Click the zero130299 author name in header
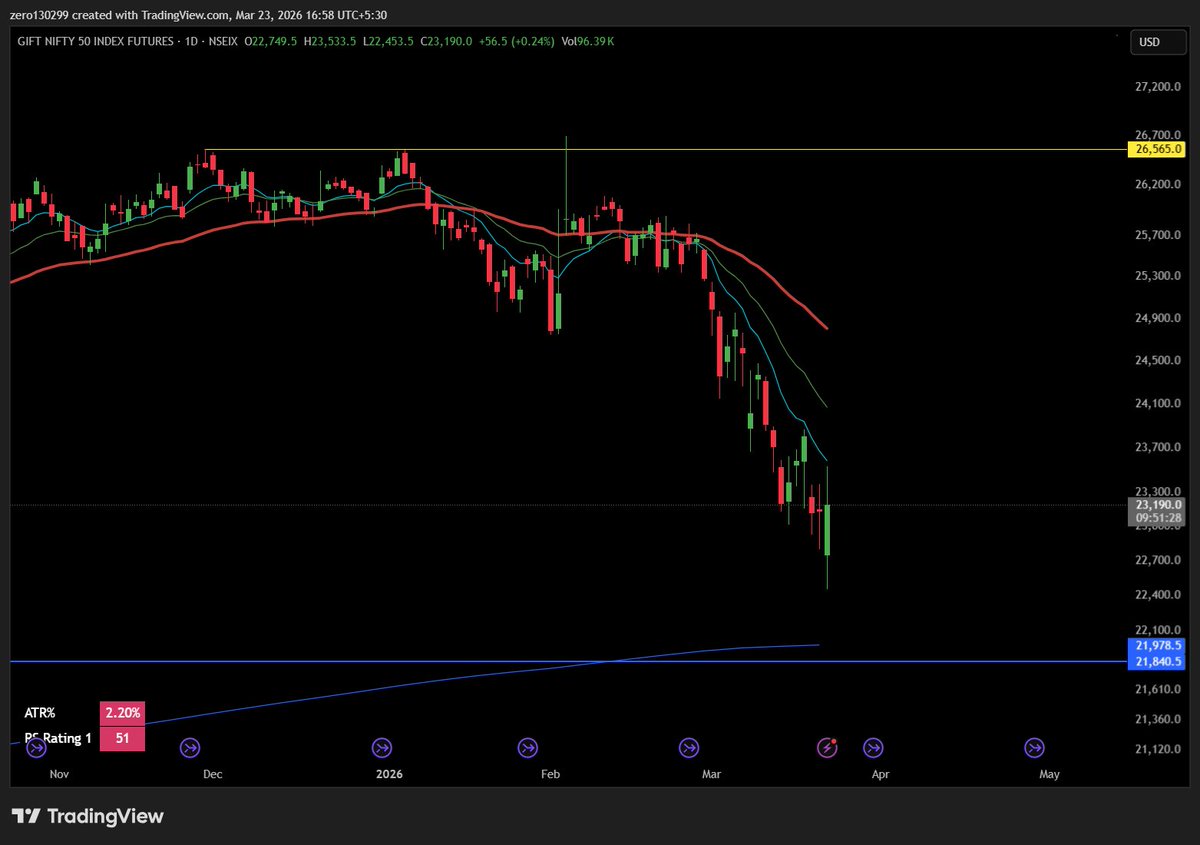Viewport: 1200px width, 845px height. coord(39,14)
